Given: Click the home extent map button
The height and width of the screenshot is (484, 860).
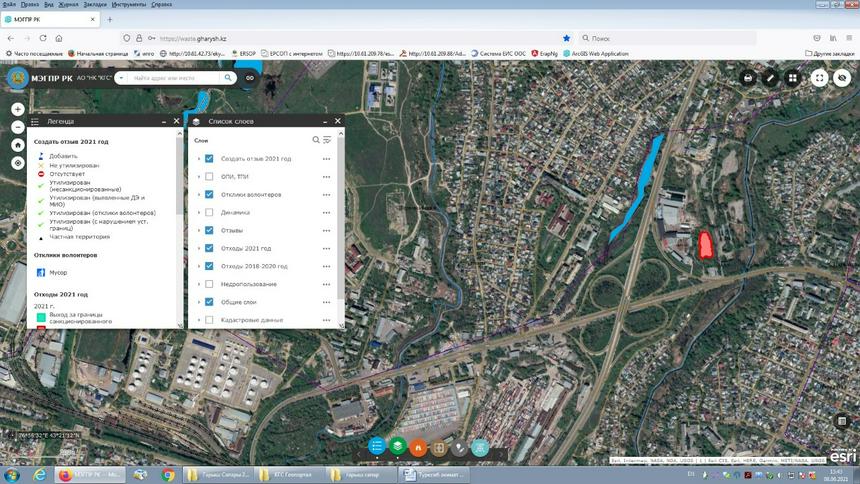Looking at the screenshot, I should 18,145.
